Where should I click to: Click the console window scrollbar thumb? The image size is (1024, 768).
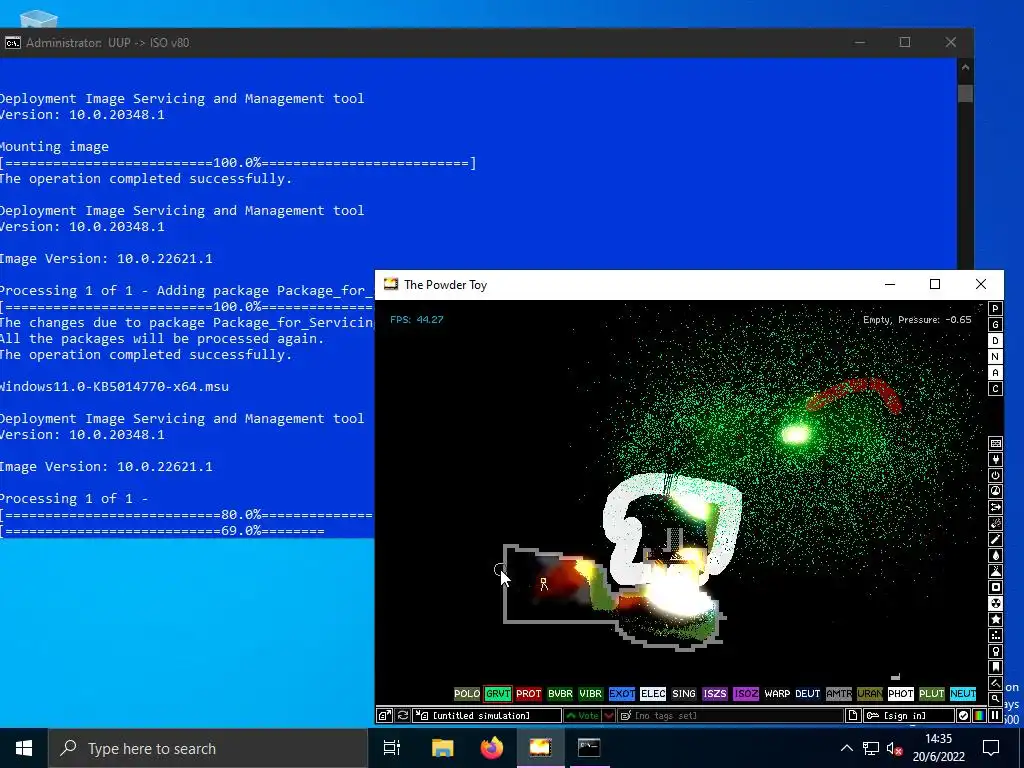(x=965, y=93)
